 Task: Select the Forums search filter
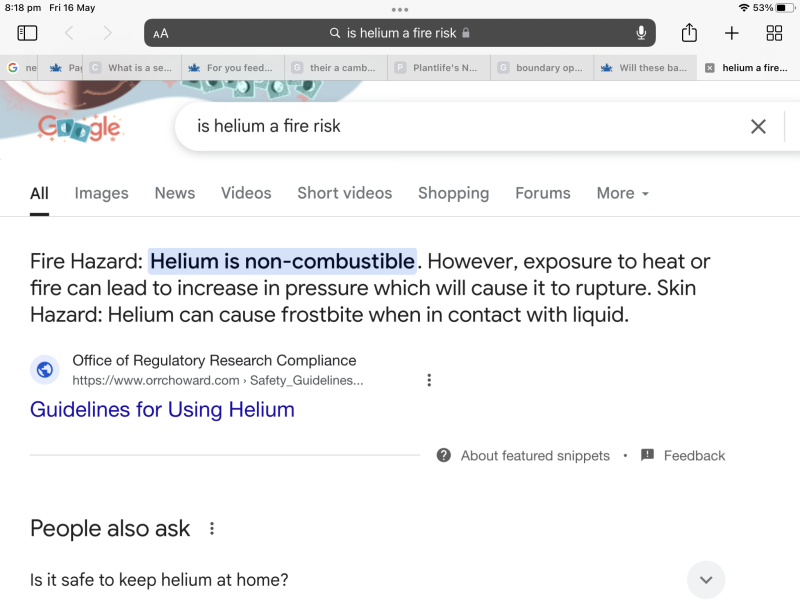pos(542,193)
